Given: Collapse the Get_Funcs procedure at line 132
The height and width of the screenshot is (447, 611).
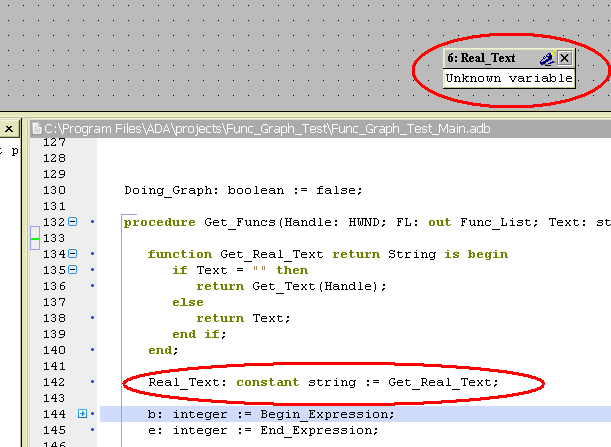Looking at the screenshot, I should [72, 222].
